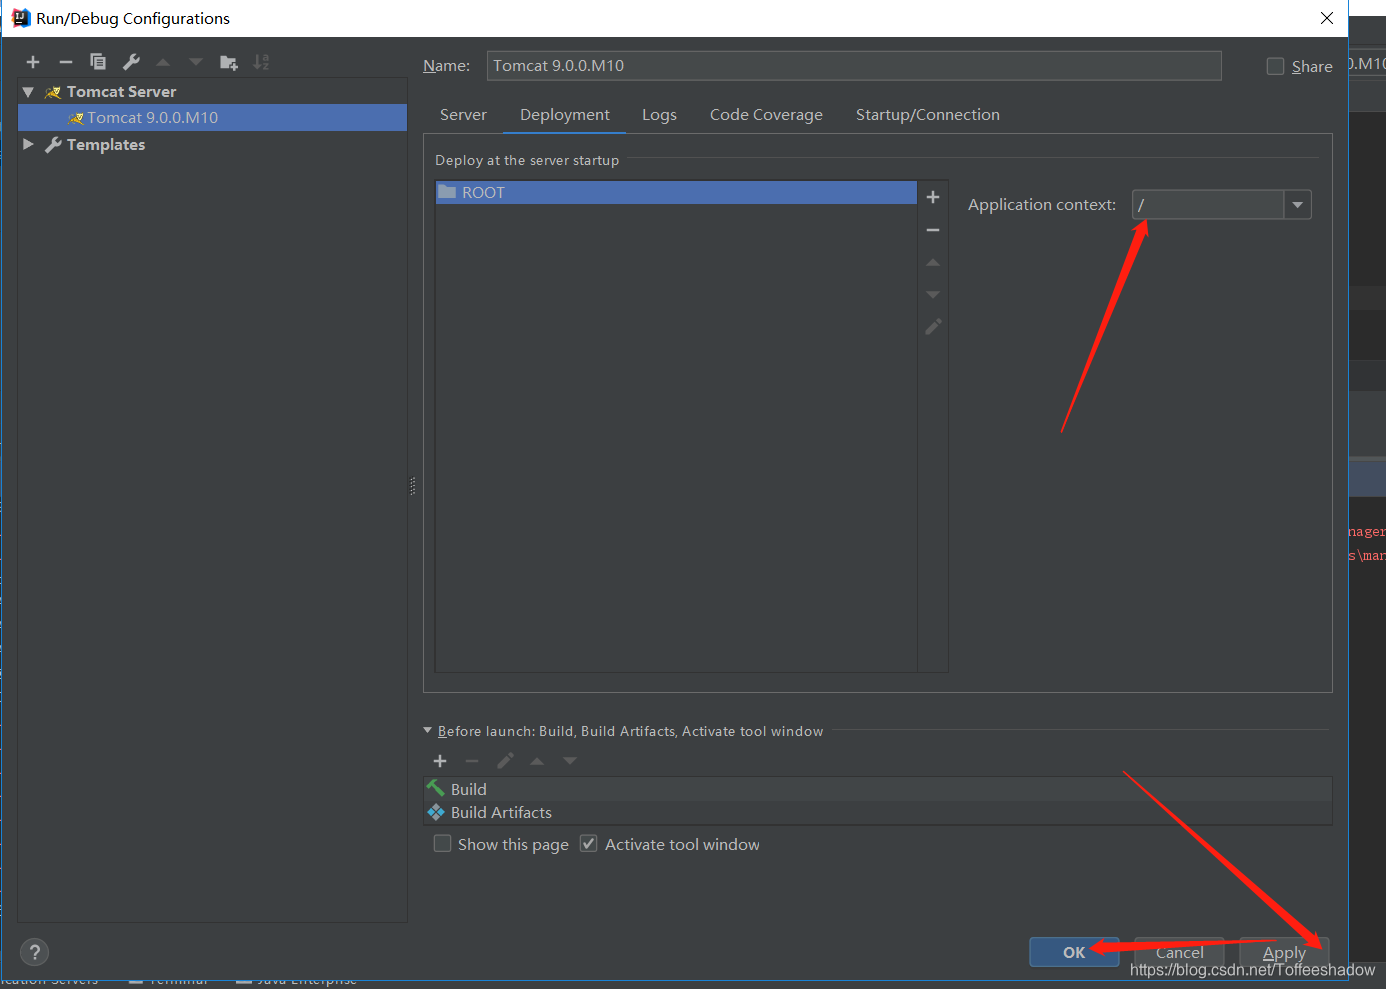
Task: Grab the vertical panel splitter handle
Action: [413, 486]
